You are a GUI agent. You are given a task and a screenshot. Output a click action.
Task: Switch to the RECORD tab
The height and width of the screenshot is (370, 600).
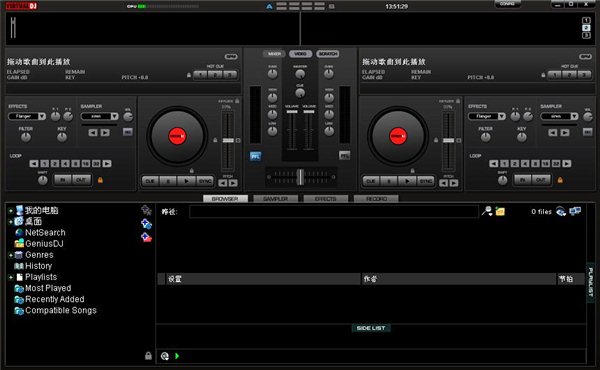tap(376, 199)
